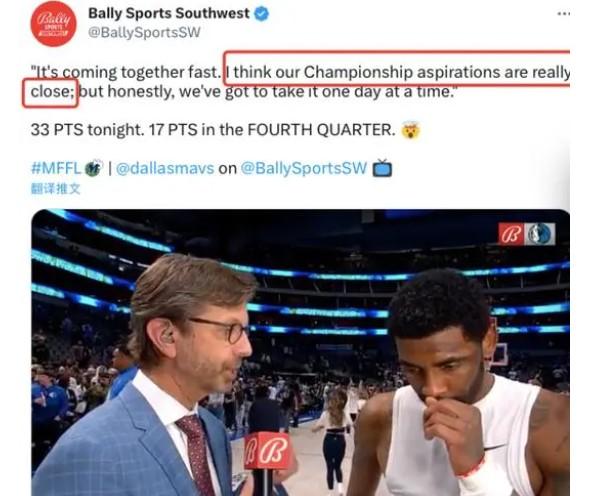Click the Bally logo in video corner

coord(512,234)
